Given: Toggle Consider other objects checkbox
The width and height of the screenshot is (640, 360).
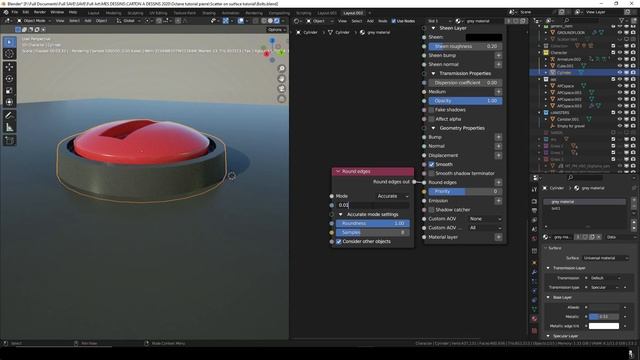Looking at the screenshot, I should click(x=339, y=242).
